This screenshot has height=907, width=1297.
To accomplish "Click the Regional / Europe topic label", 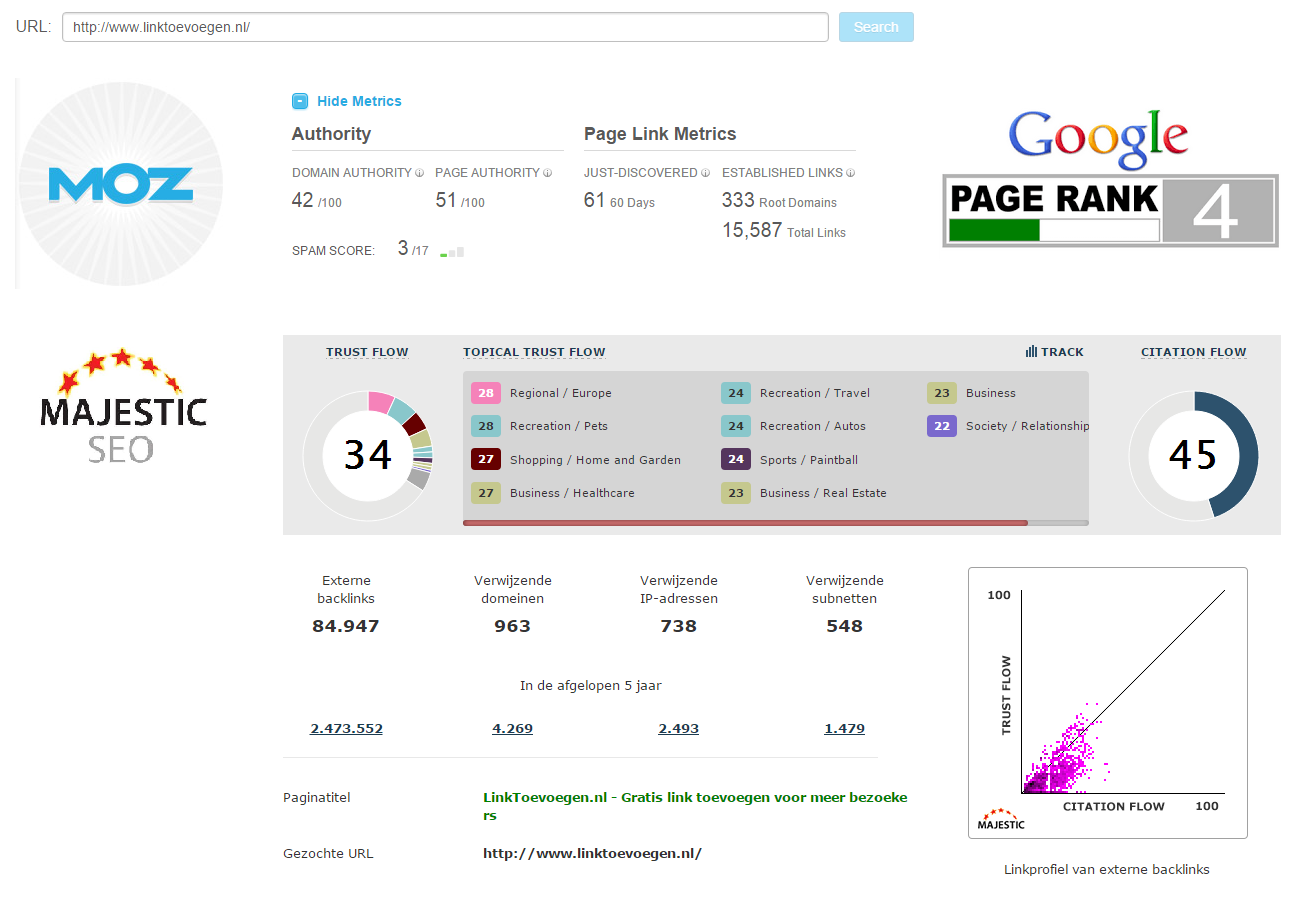I will (561, 393).
